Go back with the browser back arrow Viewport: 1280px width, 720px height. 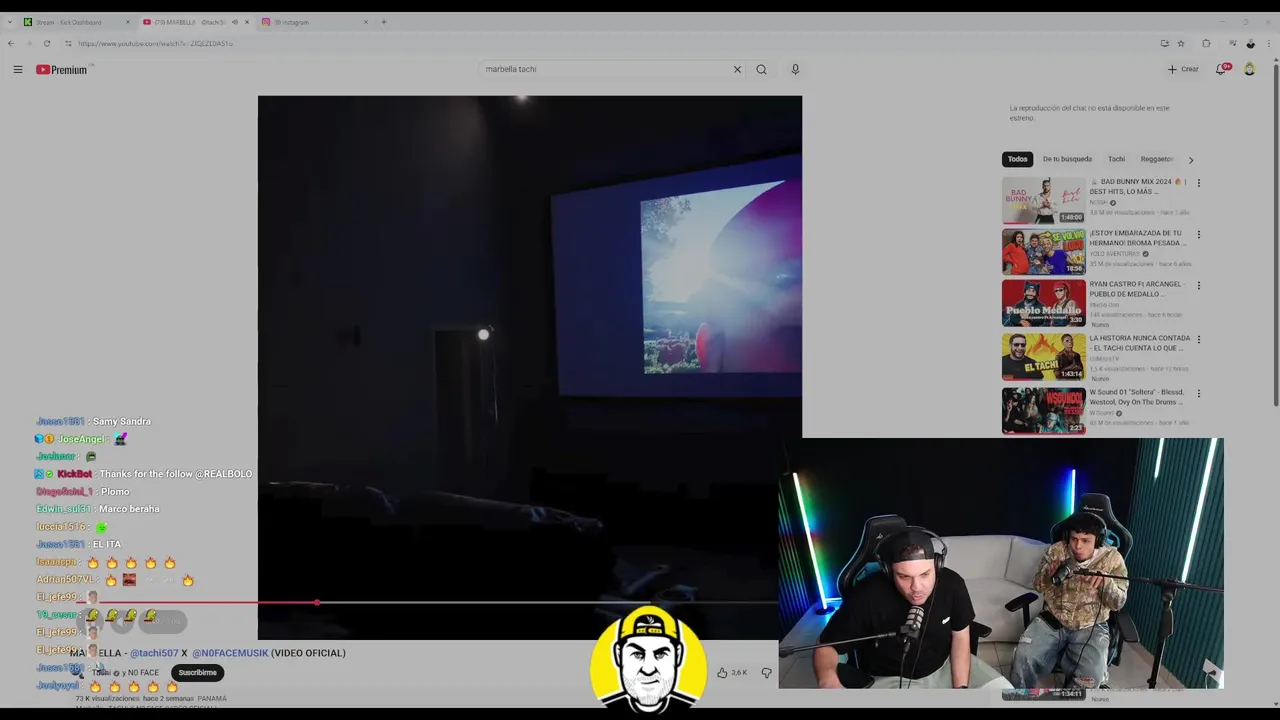point(11,43)
